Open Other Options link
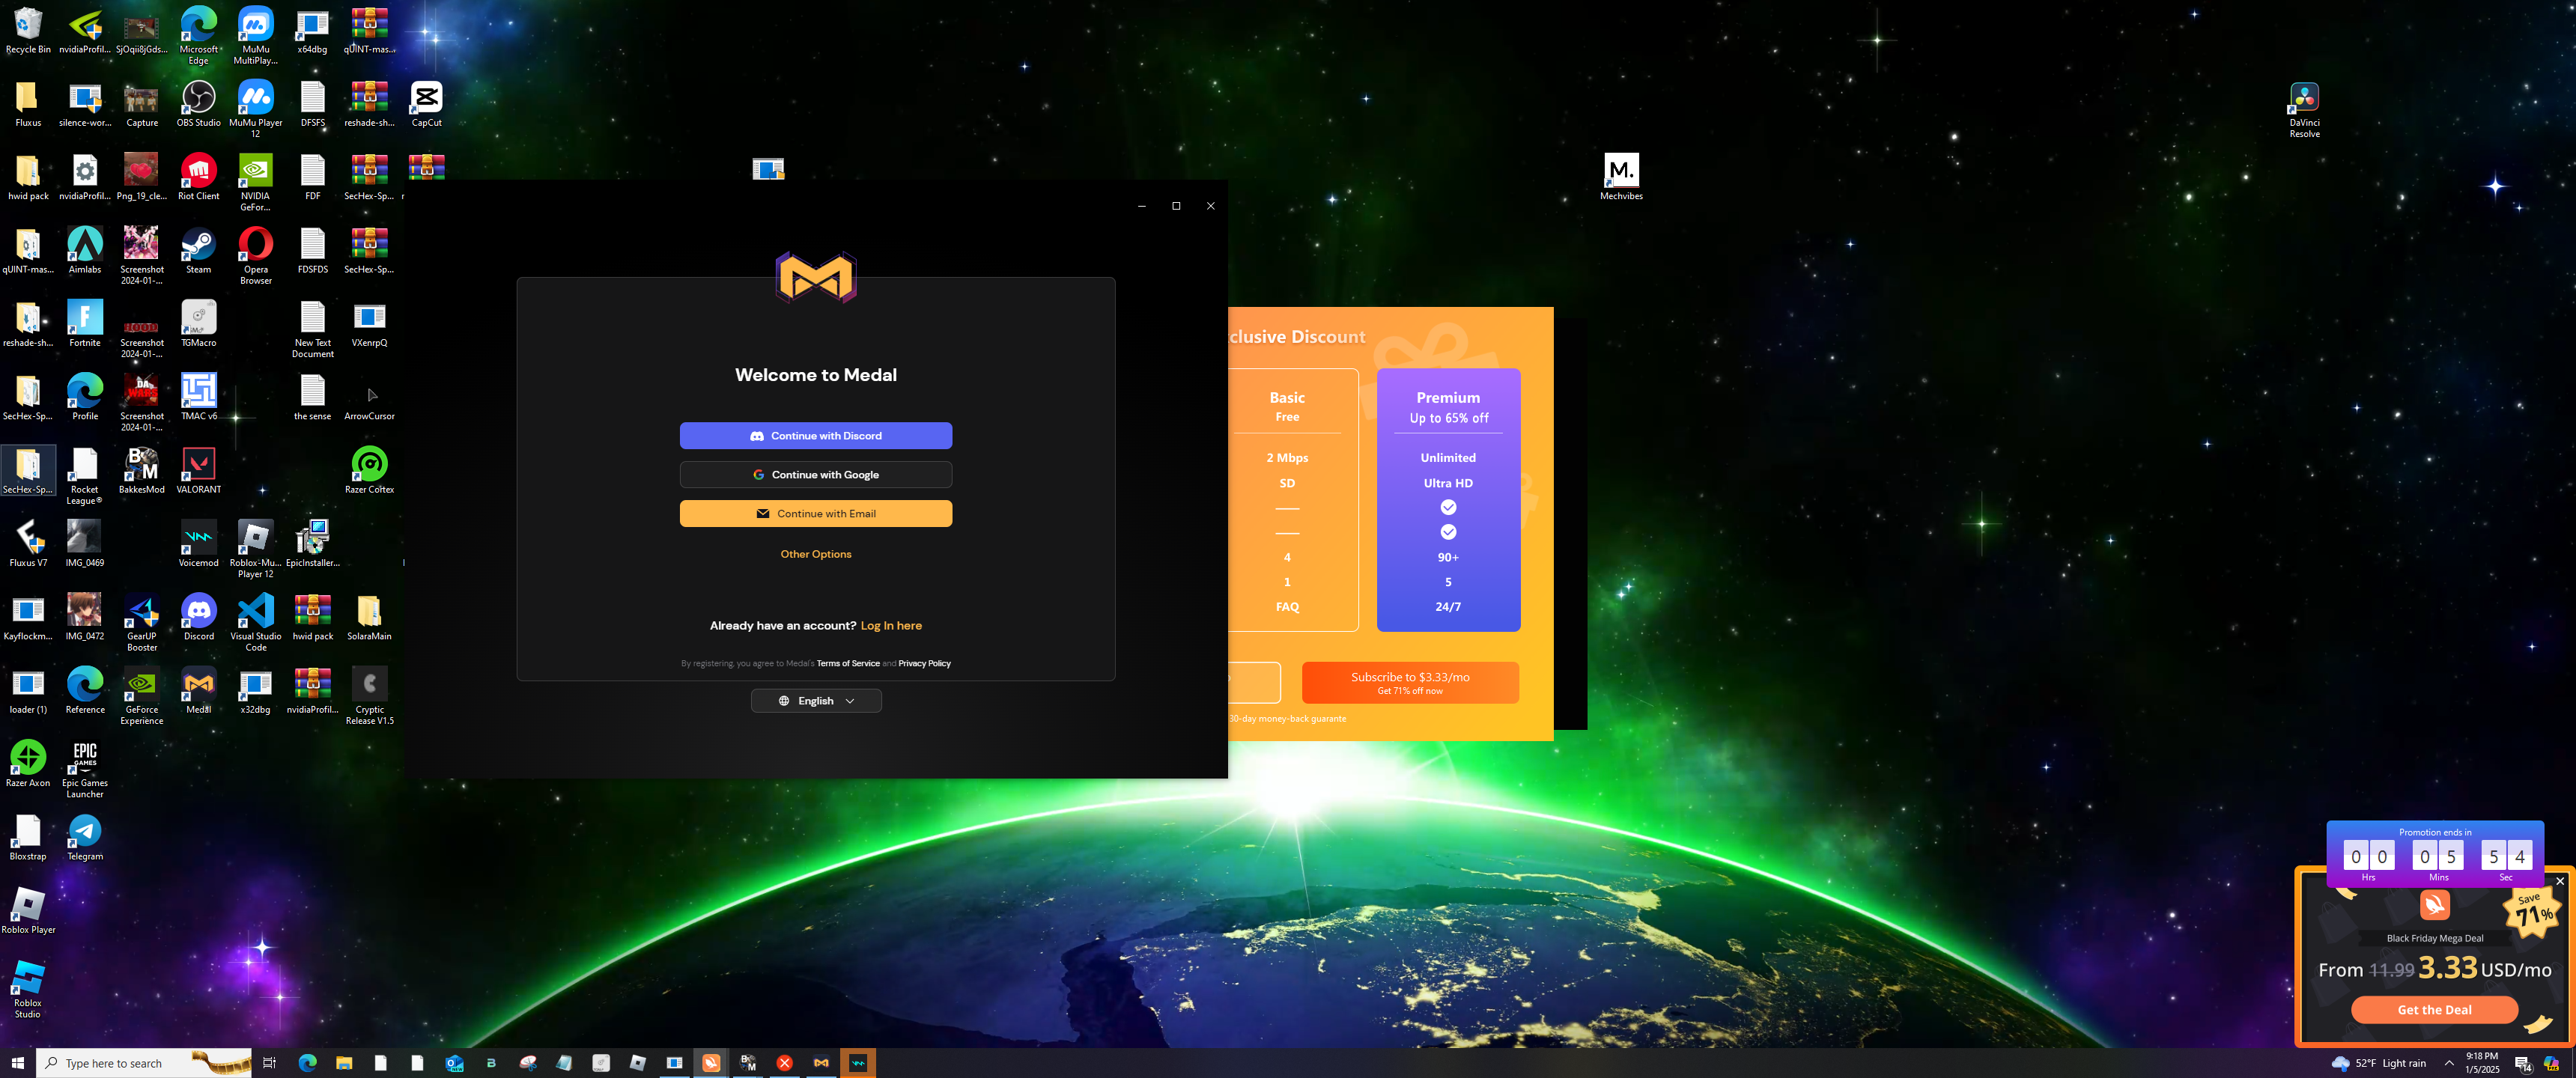Screen dimensions: 2576x1078 (815, 554)
